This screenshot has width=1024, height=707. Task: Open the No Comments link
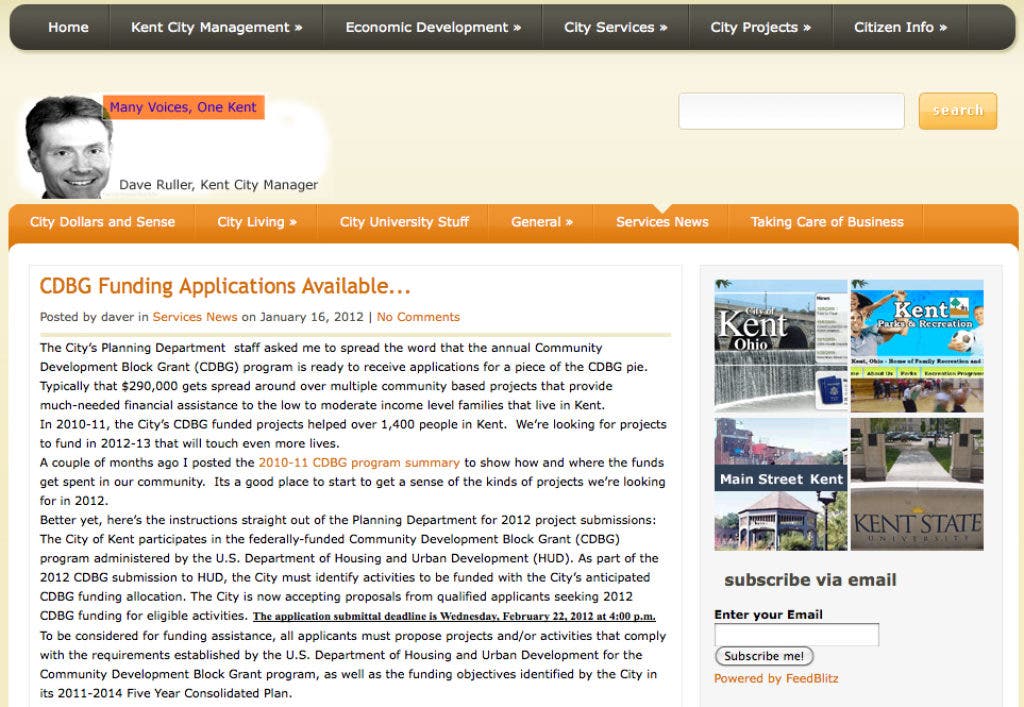tap(418, 317)
